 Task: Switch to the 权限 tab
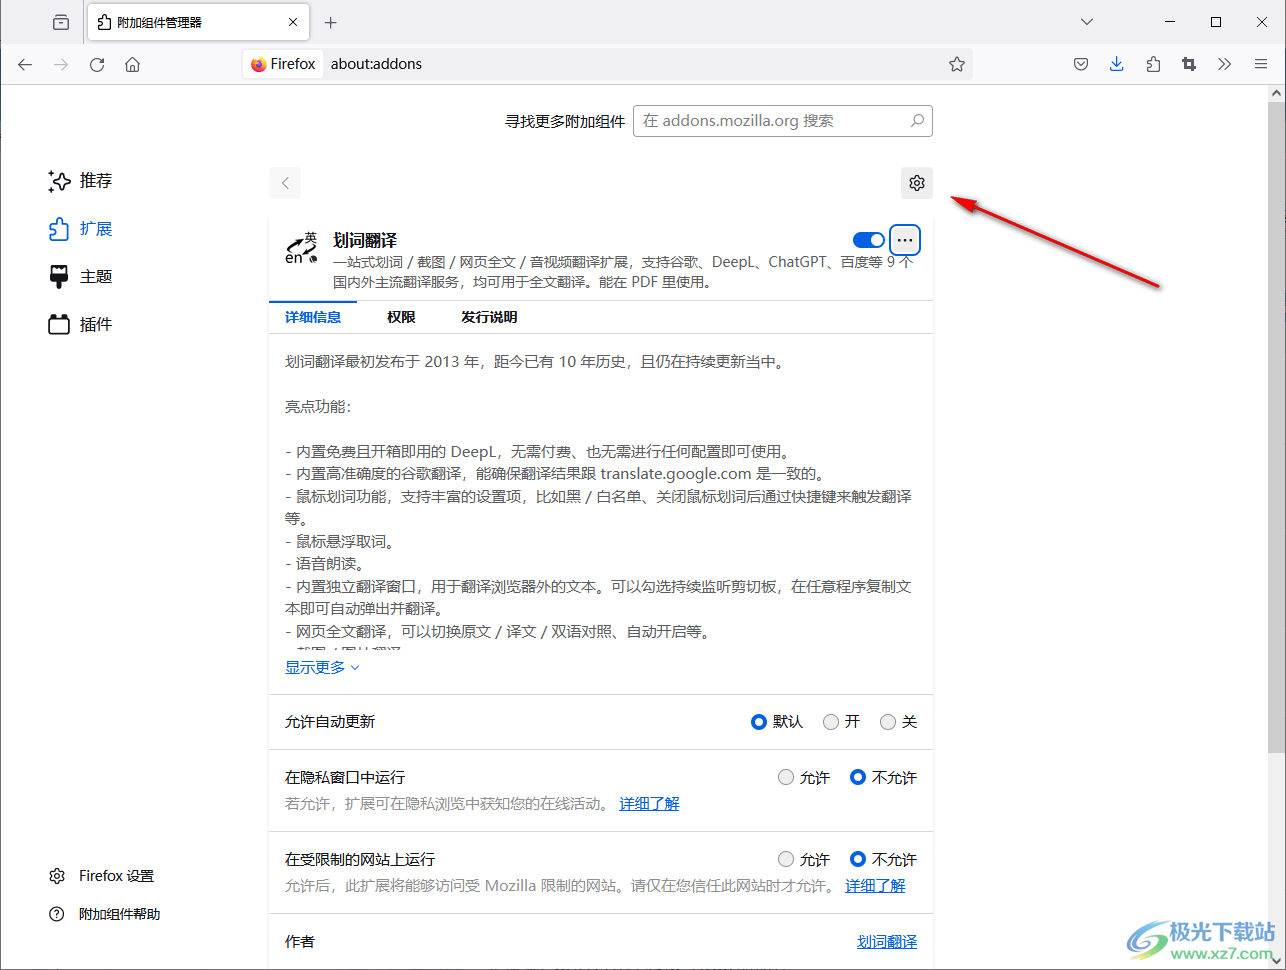pyautogui.click(x=400, y=317)
